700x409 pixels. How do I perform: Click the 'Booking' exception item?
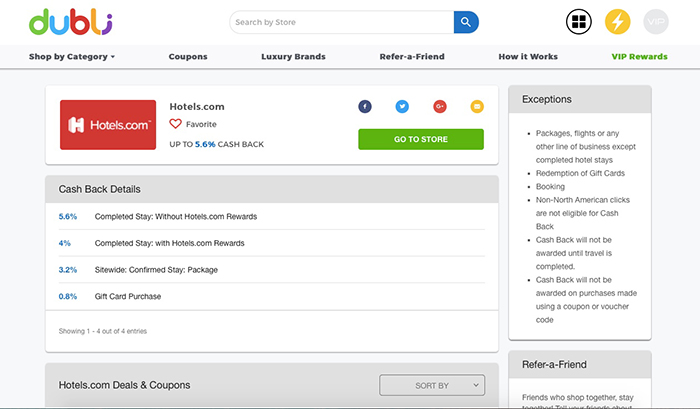(550, 187)
